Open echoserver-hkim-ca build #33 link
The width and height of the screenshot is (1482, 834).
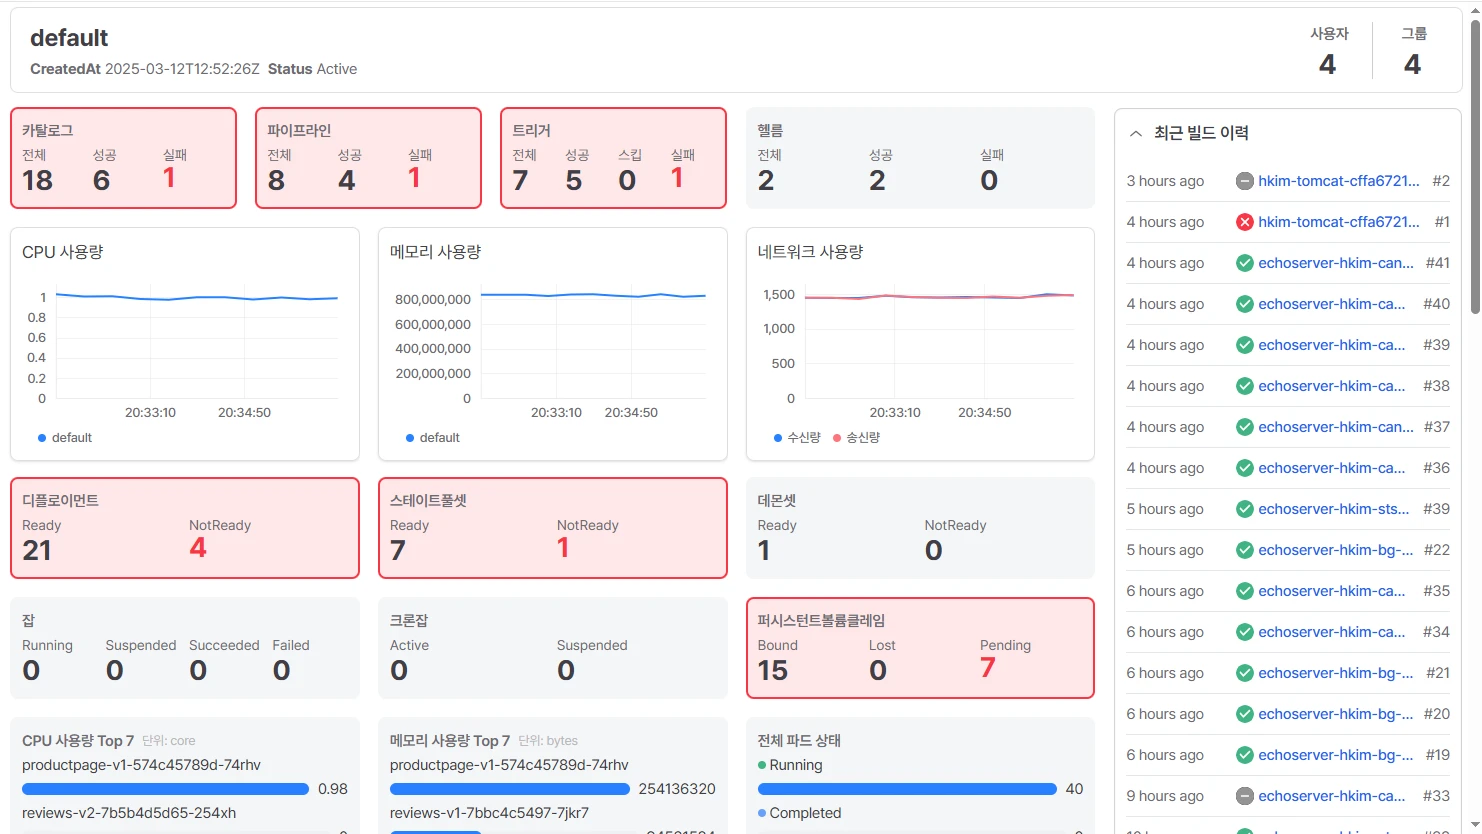pyautogui.click(x=1332, y=796)
